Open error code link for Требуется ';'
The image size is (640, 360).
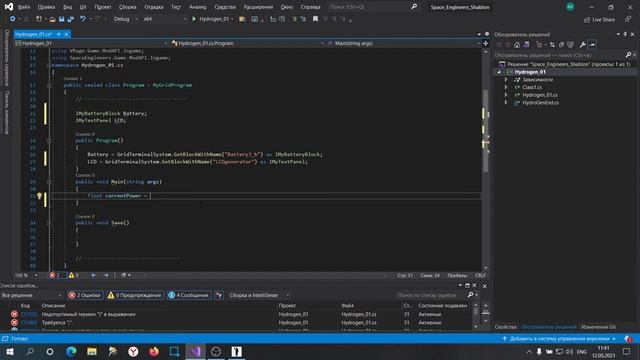tap(29, 322)
